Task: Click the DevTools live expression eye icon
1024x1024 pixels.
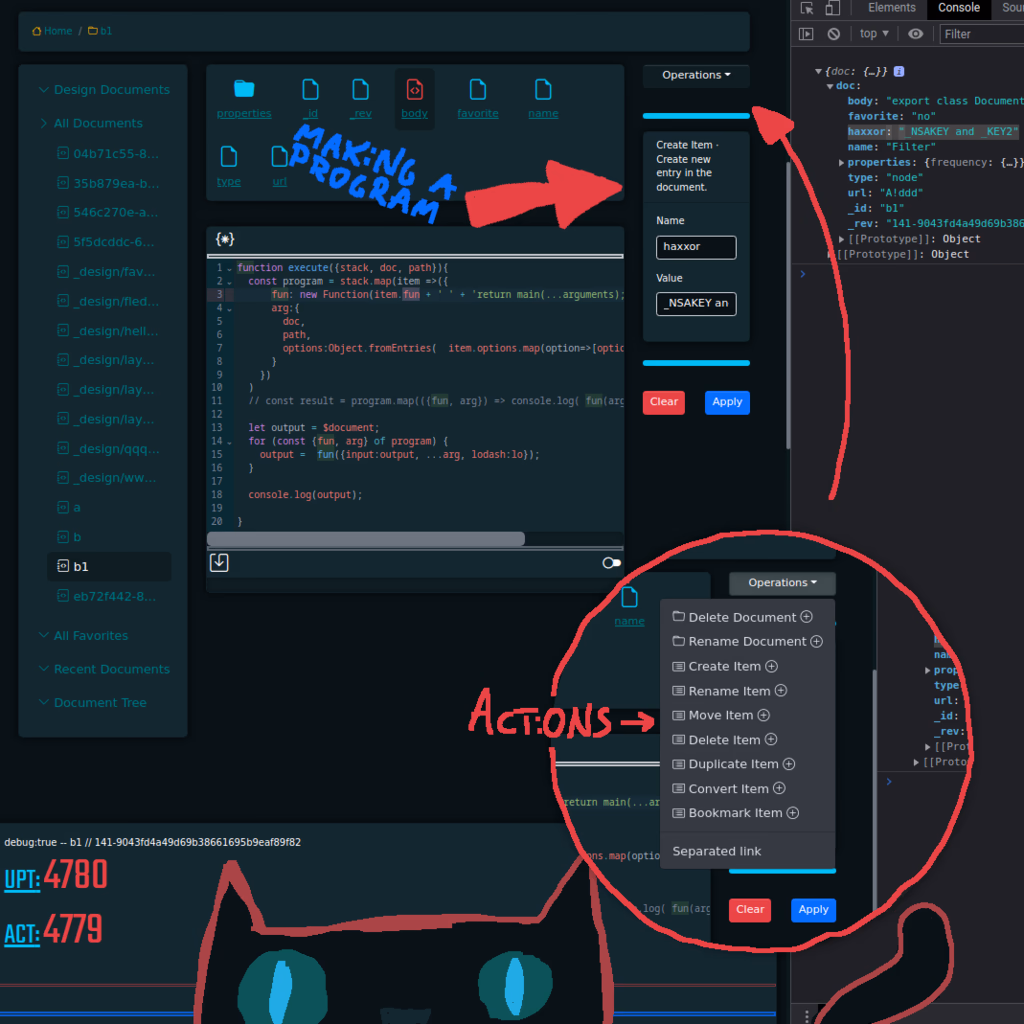Action: pos(915,34)
